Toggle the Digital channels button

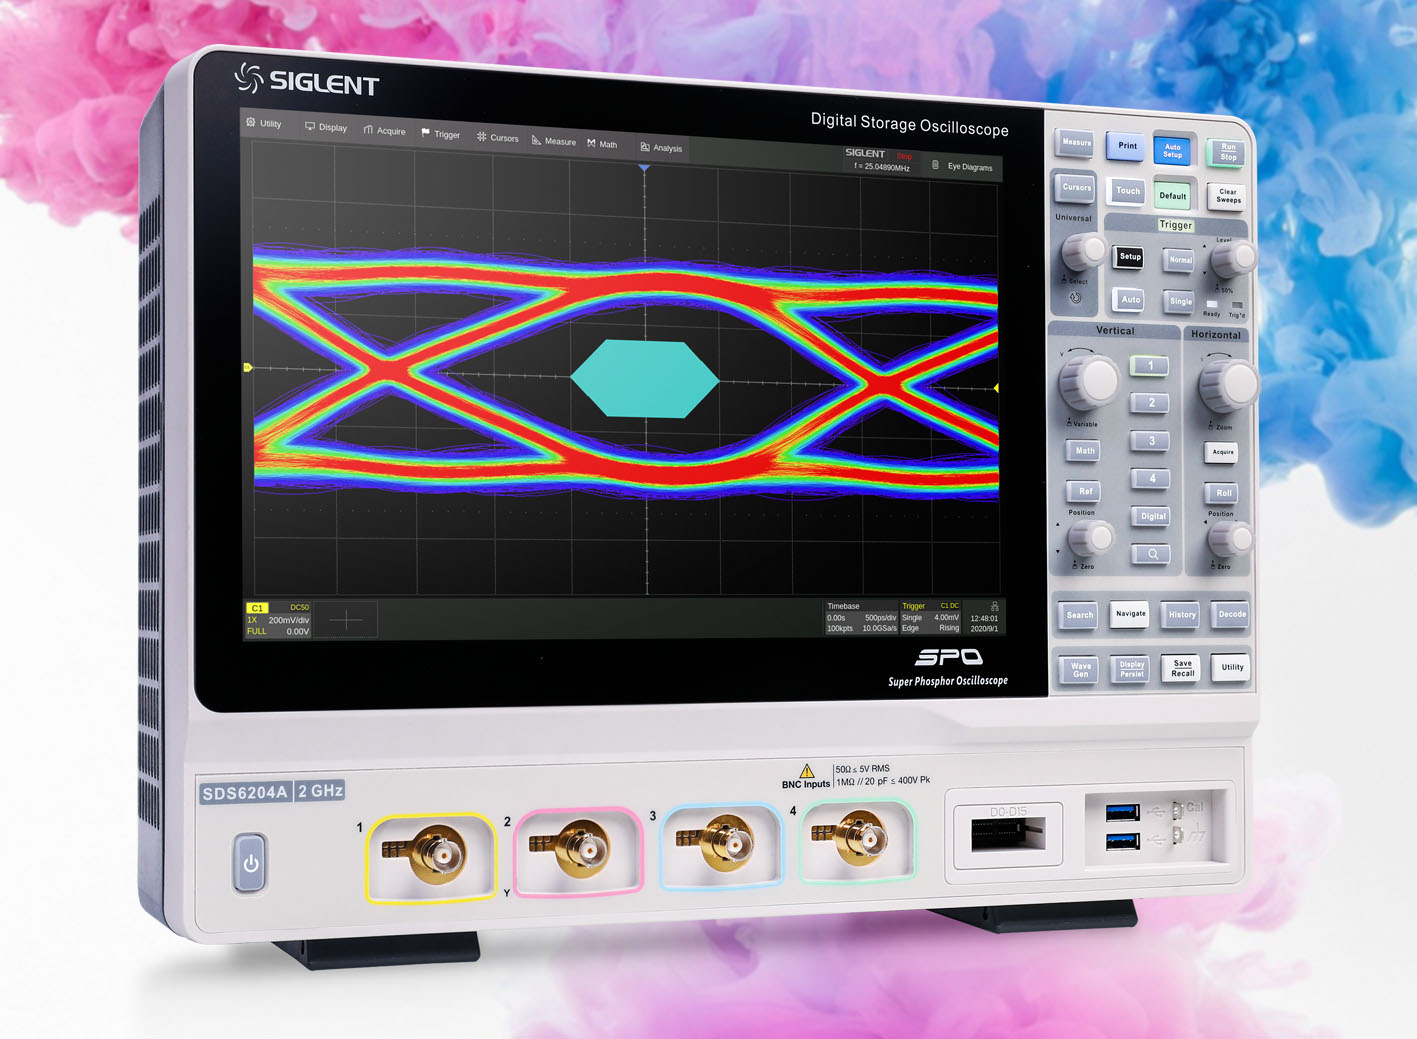click(1152, 516)
